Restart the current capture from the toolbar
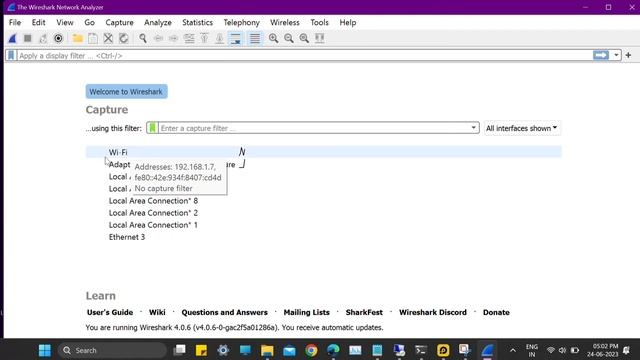 click(43, 38)
